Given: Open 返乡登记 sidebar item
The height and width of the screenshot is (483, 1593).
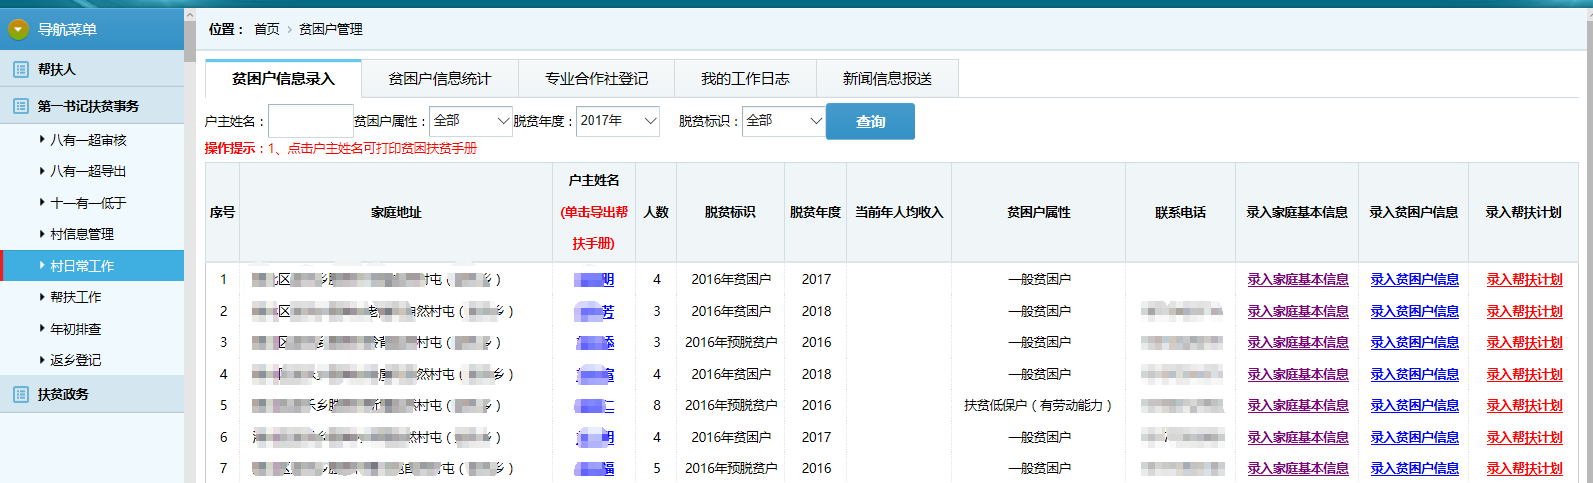Looking at the screenshot, I should pyautogui.click(x=76, y=360).
